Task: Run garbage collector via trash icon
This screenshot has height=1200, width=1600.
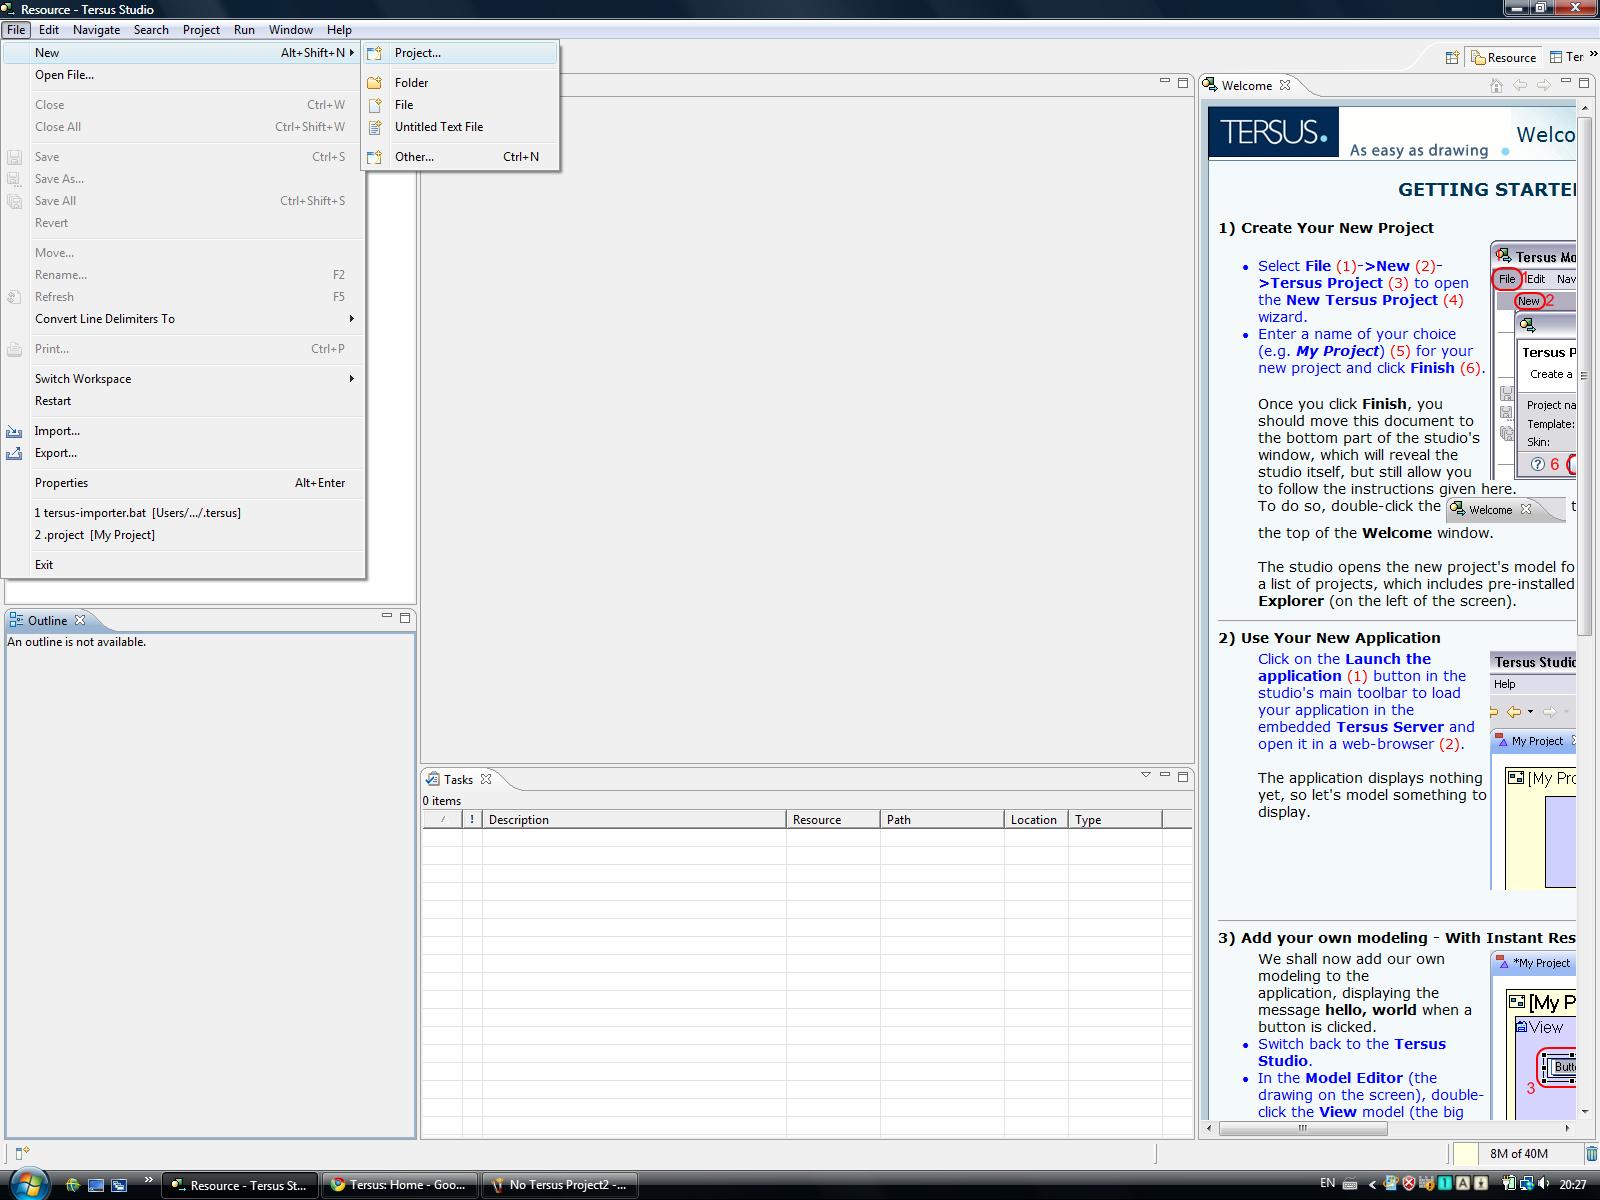Action: point(1591,1153)
